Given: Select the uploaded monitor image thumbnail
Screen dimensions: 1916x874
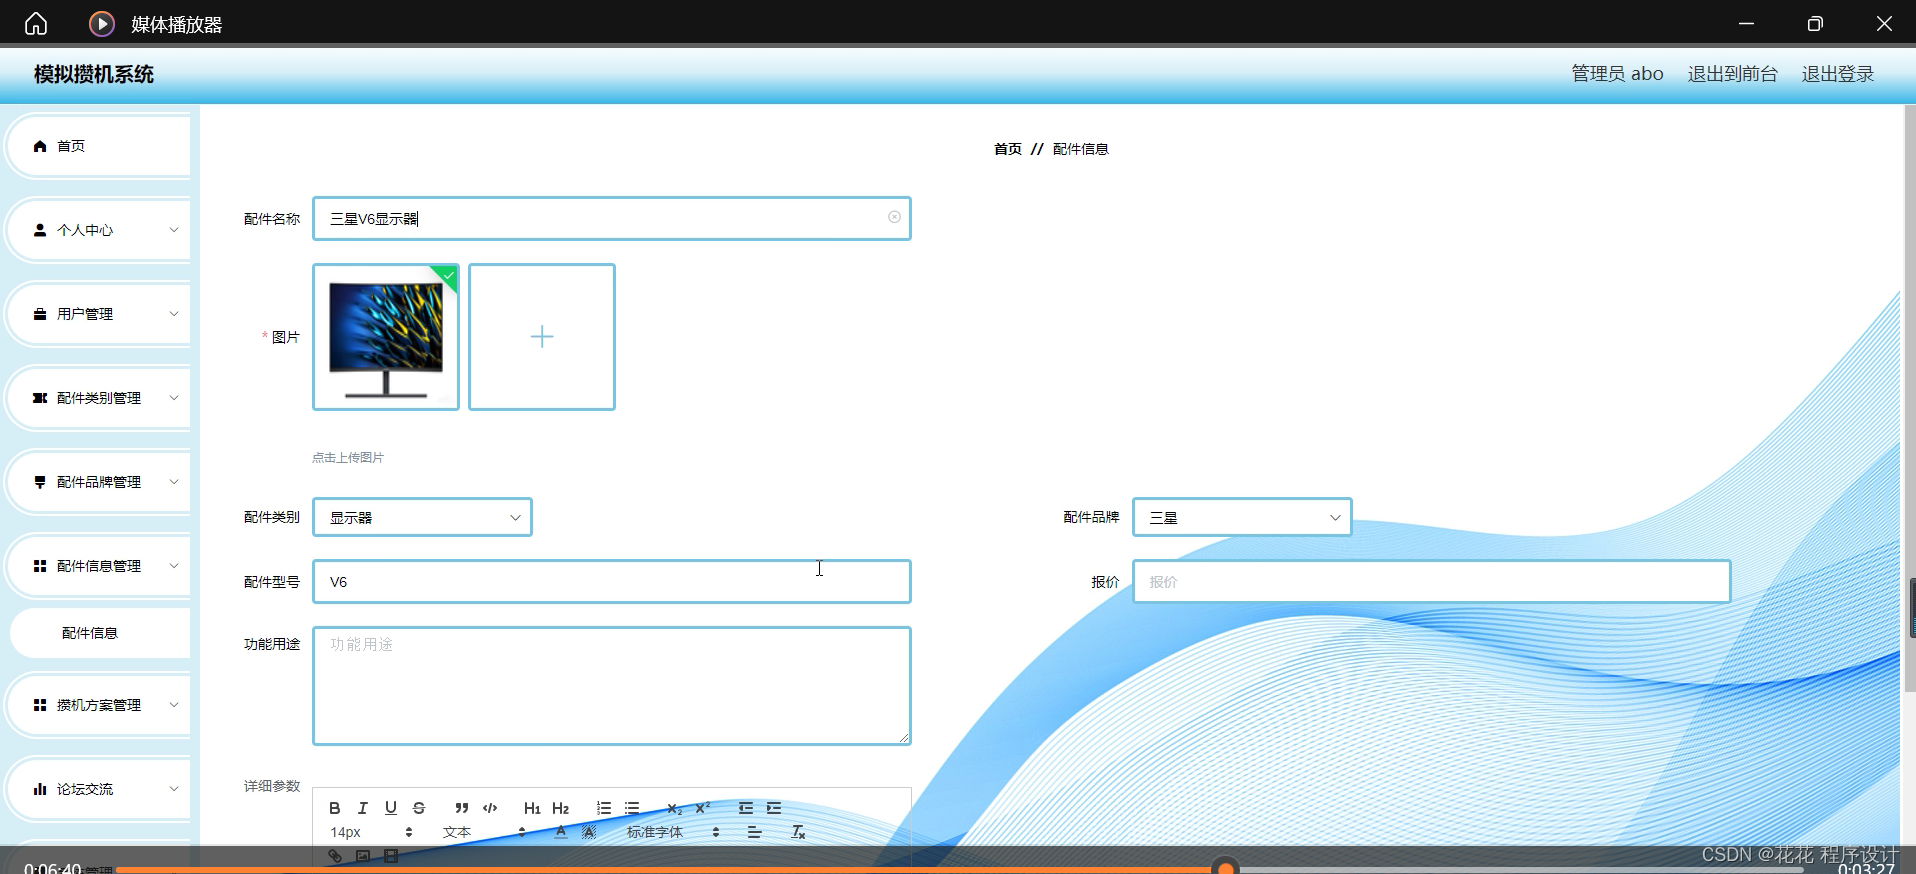Looking at the screenshot, I should [x=386, y=337].
